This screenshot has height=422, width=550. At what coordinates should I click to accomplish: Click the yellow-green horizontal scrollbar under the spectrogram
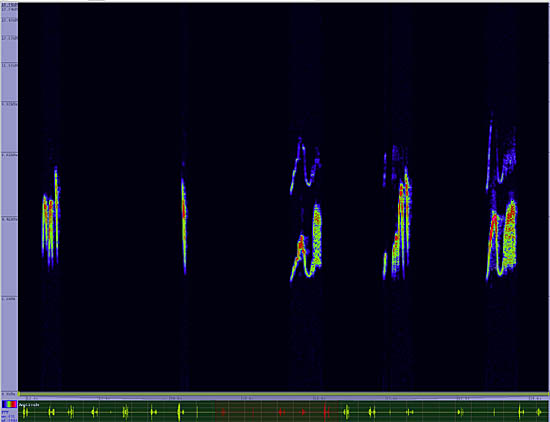pyautogui.click(x=283, y=394)
